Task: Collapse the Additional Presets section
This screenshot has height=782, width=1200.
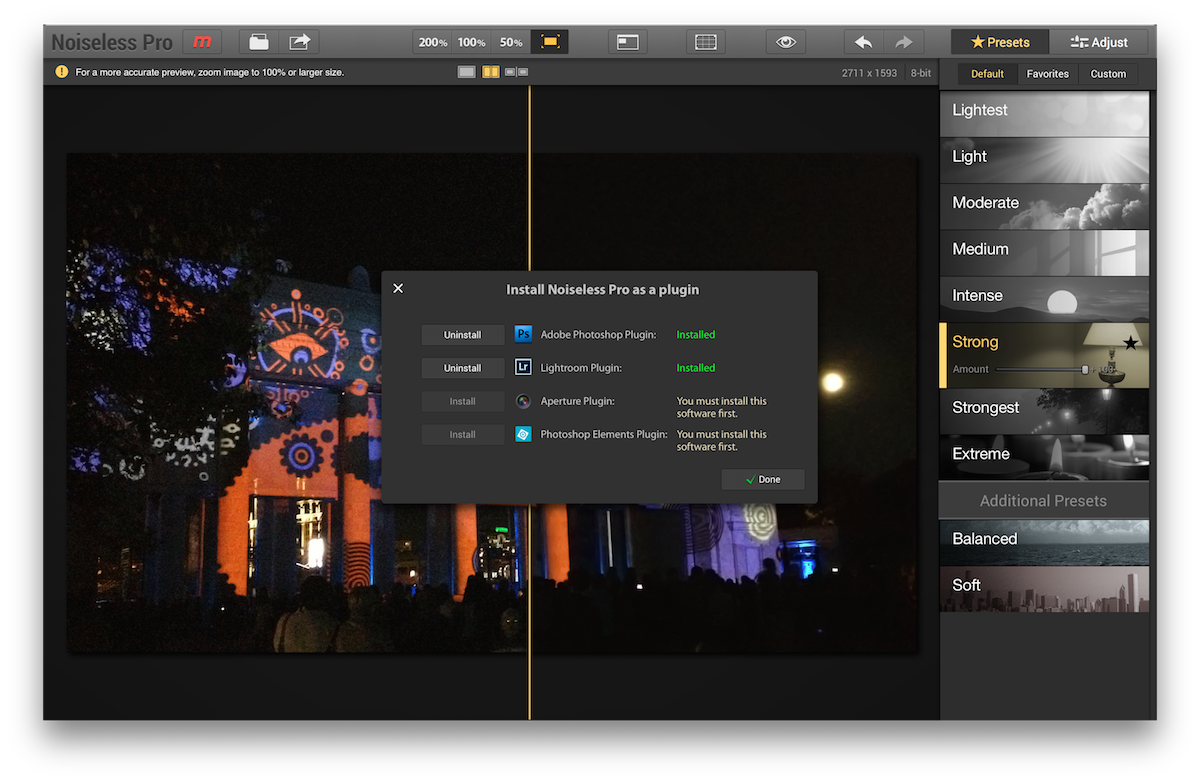Action: pyautogui.click(x=1044, y=501)
